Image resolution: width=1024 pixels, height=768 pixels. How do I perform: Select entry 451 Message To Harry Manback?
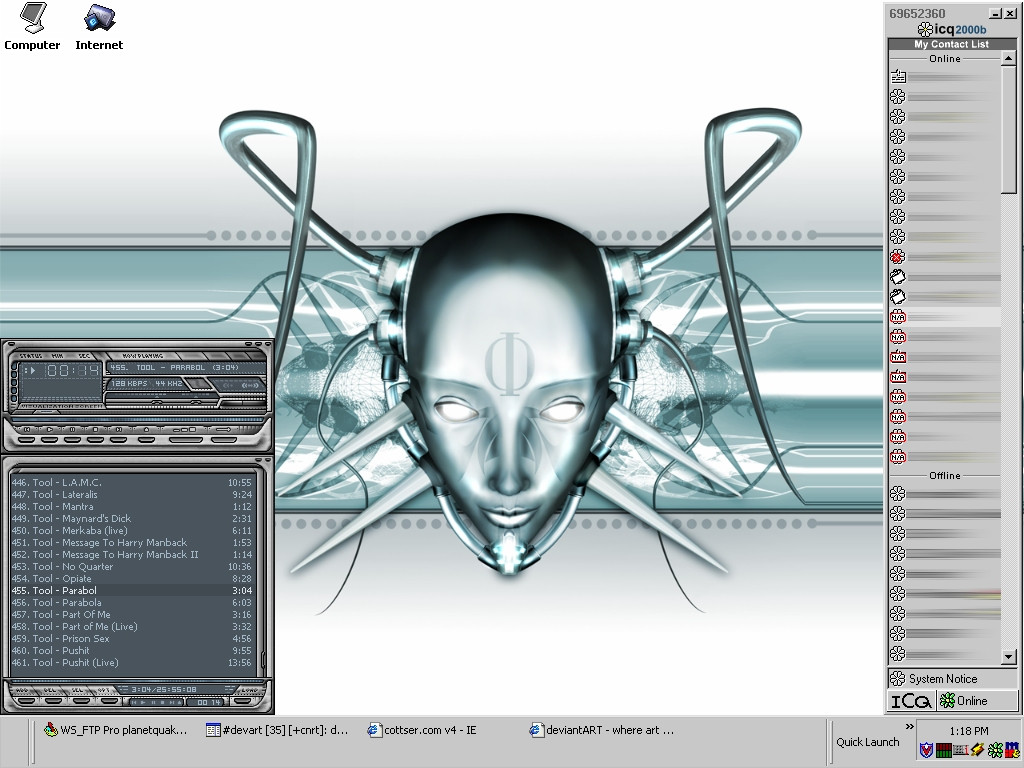point(131,542)
